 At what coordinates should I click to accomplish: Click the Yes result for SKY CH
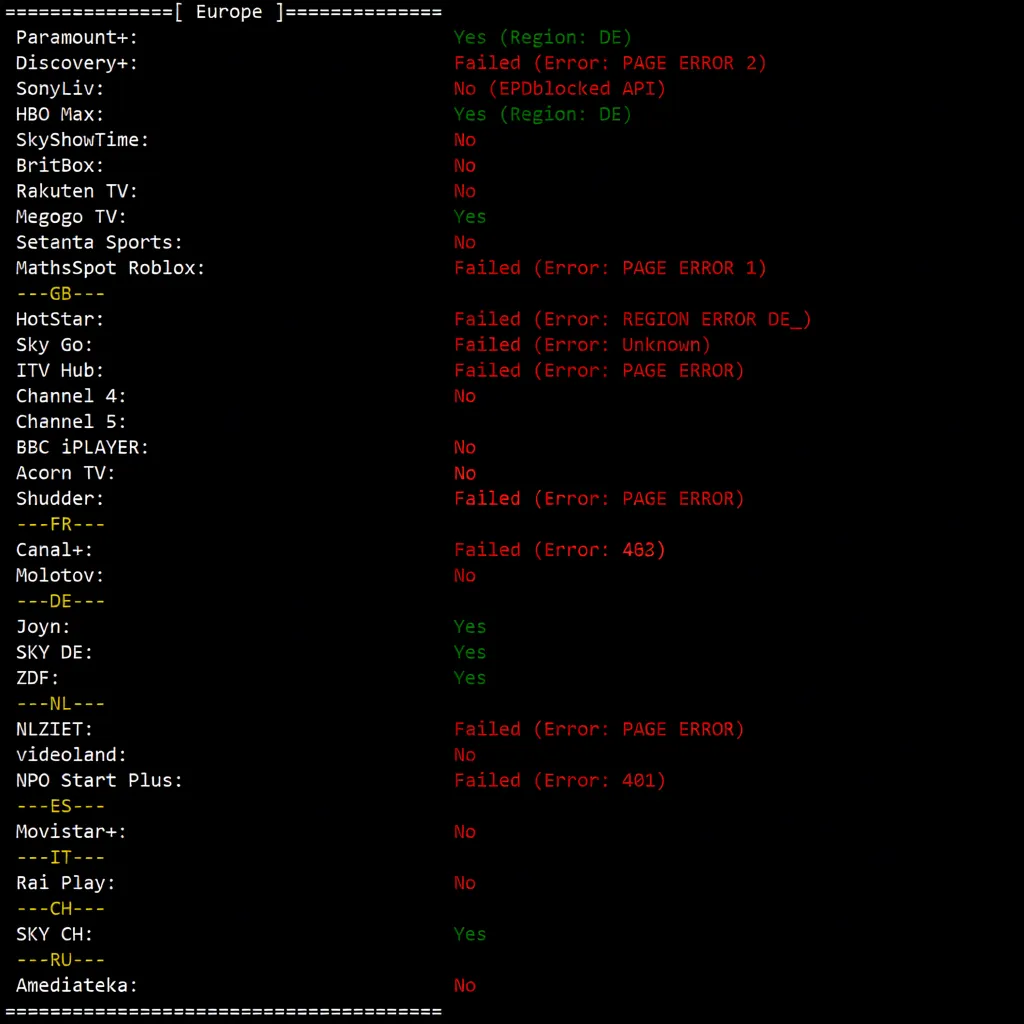(470, 934)
